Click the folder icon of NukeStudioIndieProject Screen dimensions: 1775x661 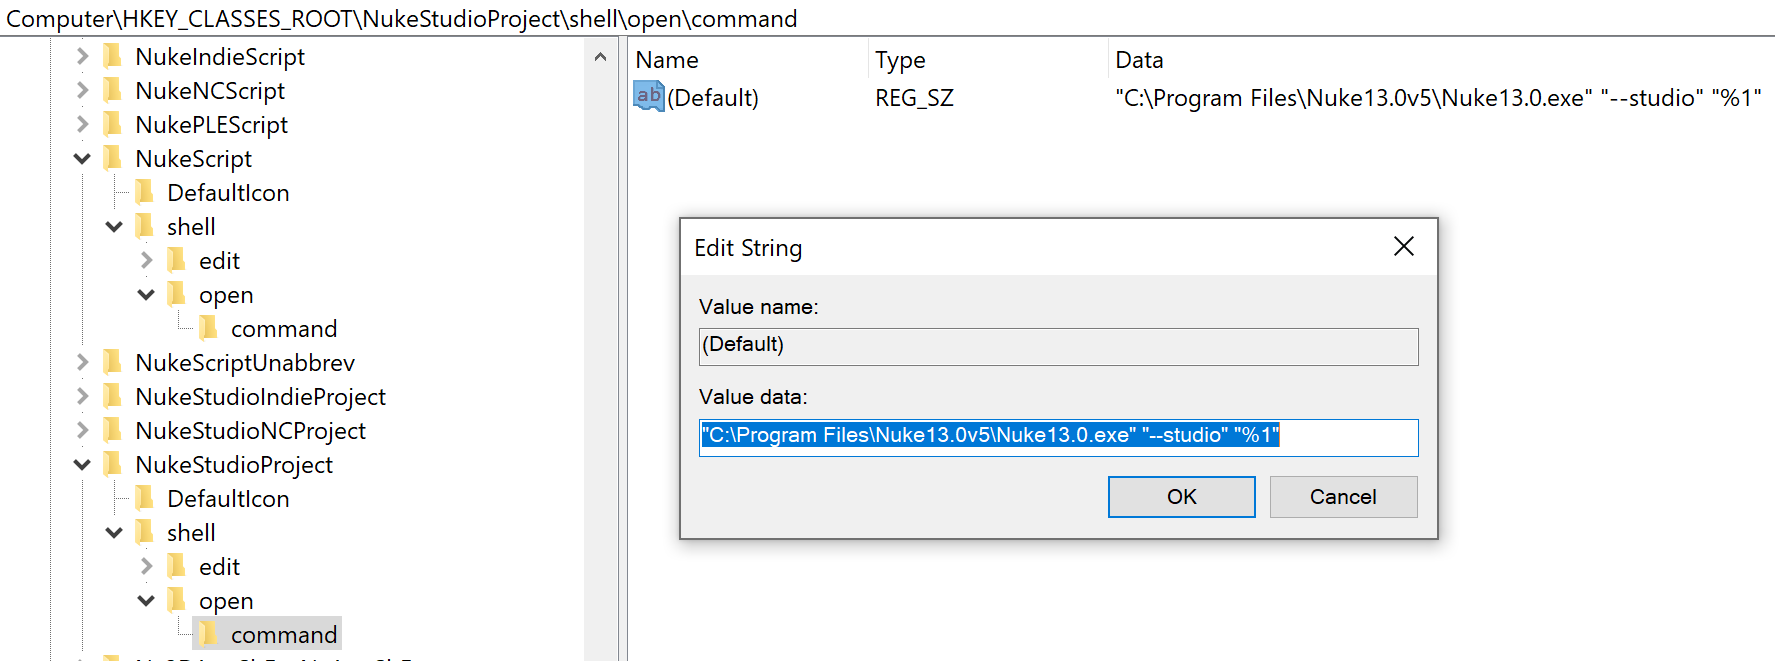point(113,396)
